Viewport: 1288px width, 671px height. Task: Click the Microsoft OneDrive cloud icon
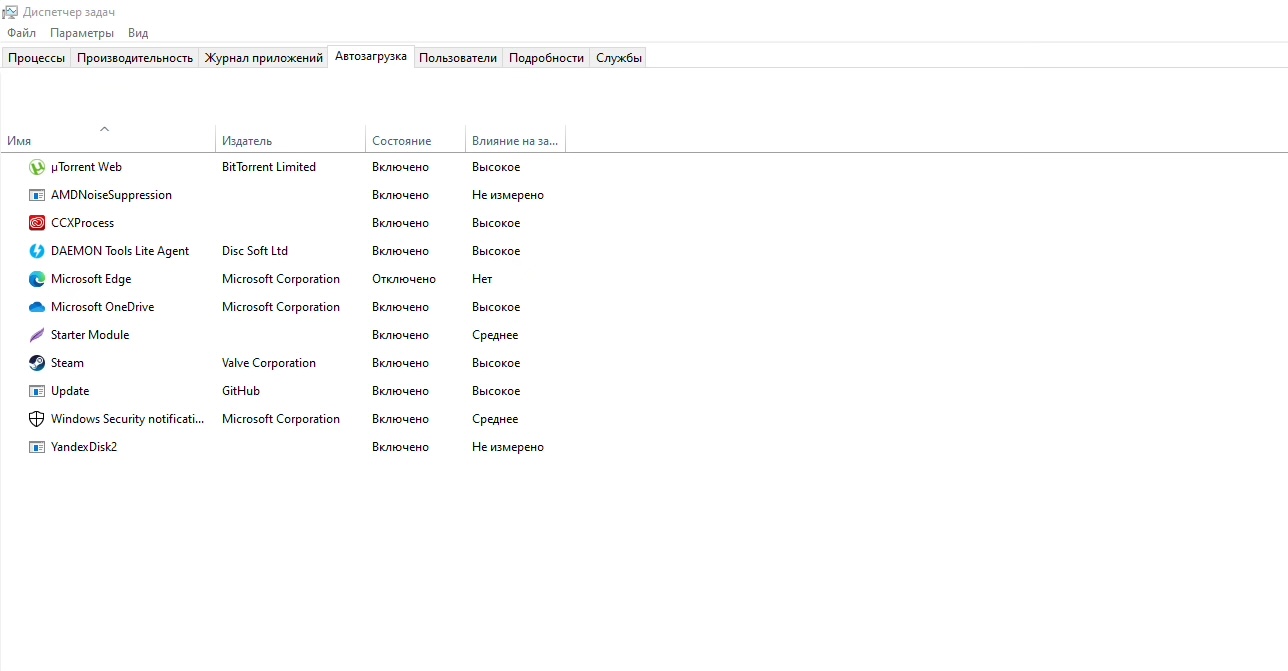point(37,307)
